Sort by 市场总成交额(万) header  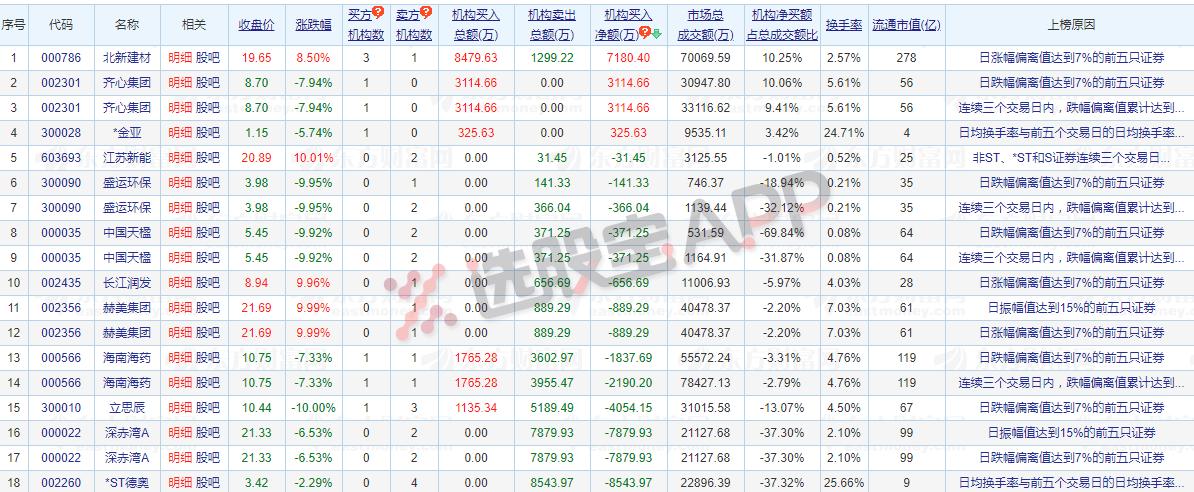pyautogui.click(x=705, y=24)
